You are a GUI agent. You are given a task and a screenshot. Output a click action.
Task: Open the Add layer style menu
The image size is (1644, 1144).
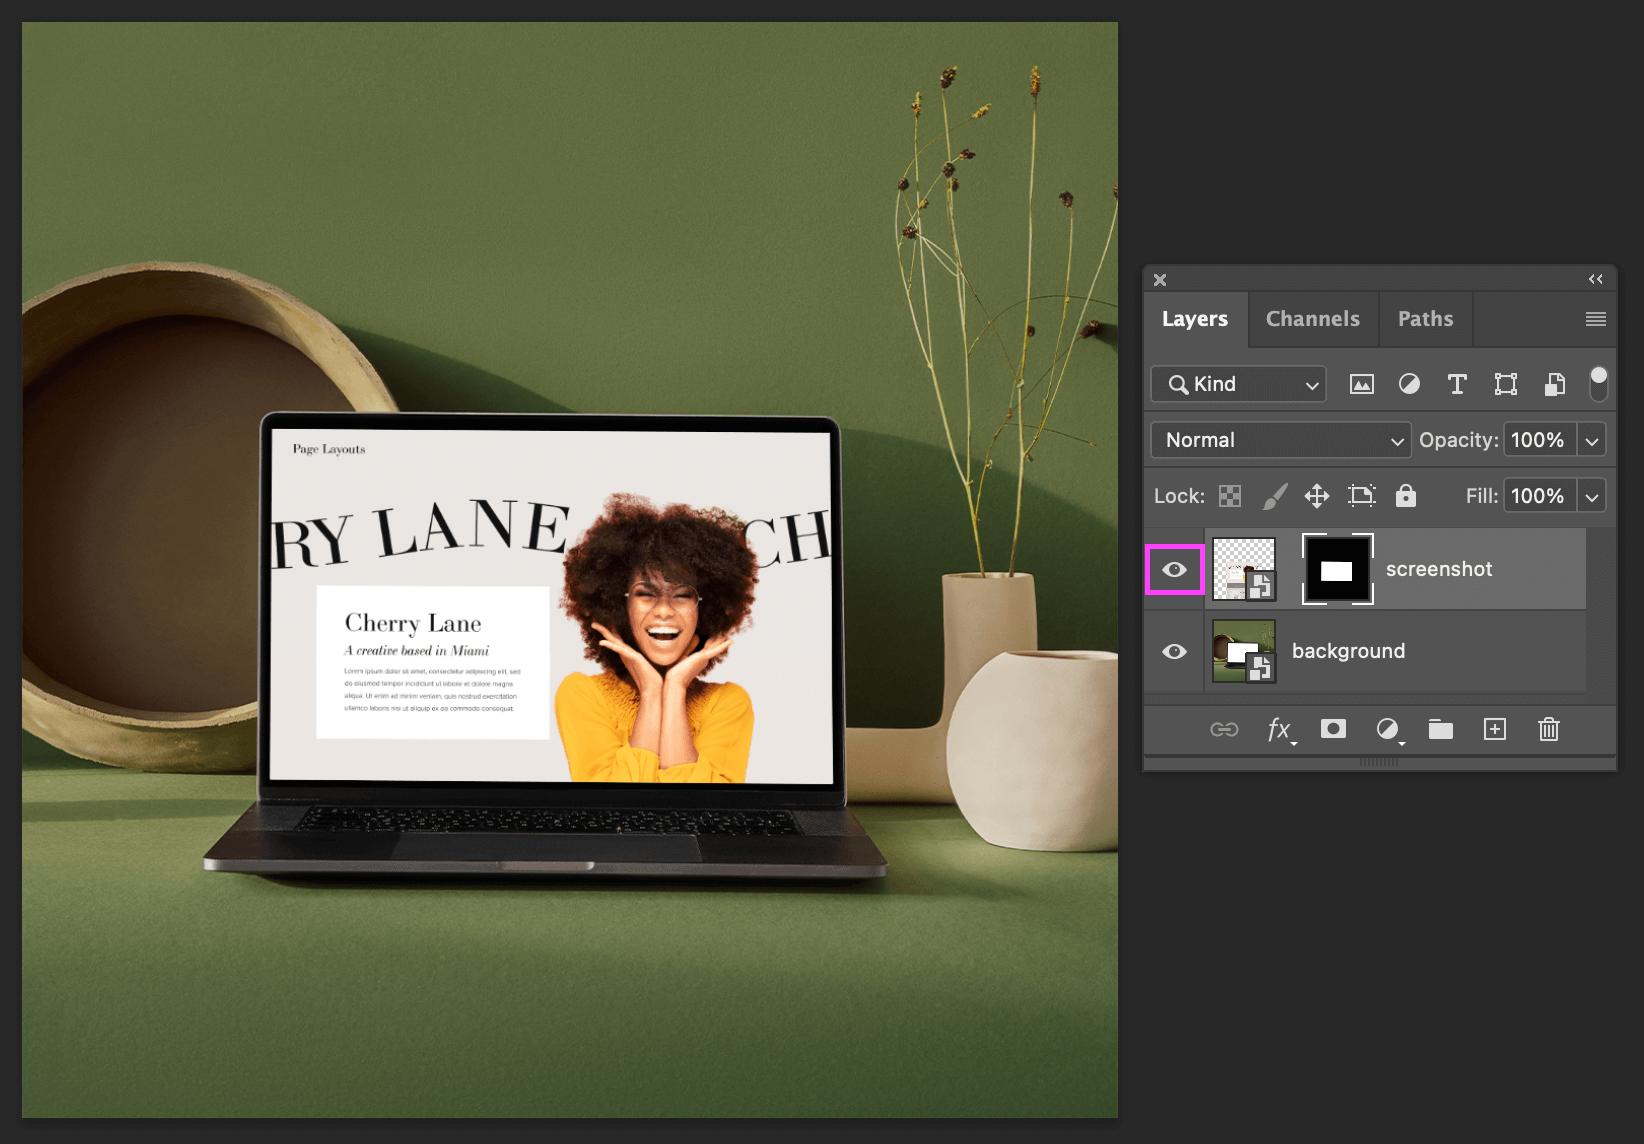[1281, 729]
